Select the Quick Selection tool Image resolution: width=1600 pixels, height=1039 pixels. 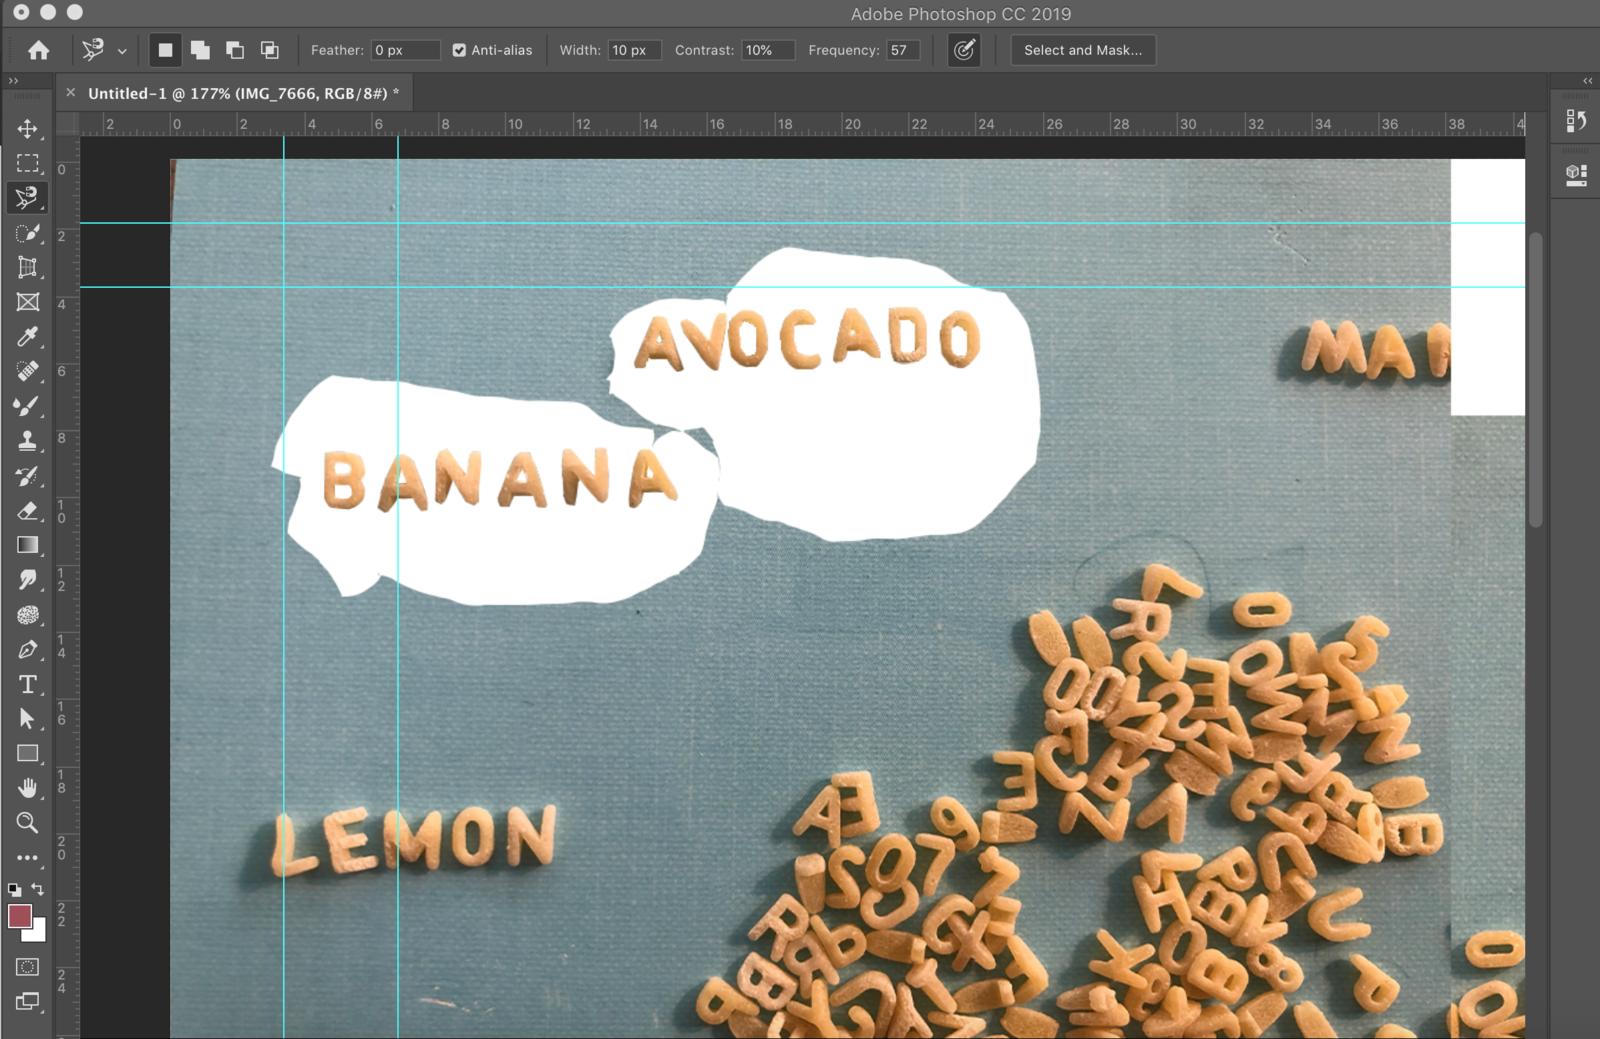(x=28, y=232)
